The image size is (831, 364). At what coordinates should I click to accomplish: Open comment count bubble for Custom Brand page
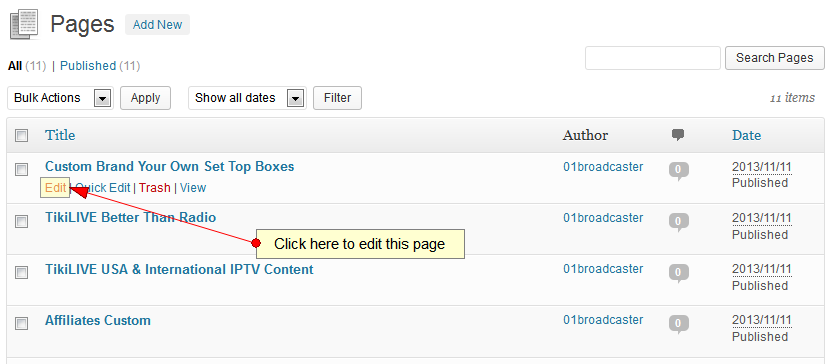point(679,171)
